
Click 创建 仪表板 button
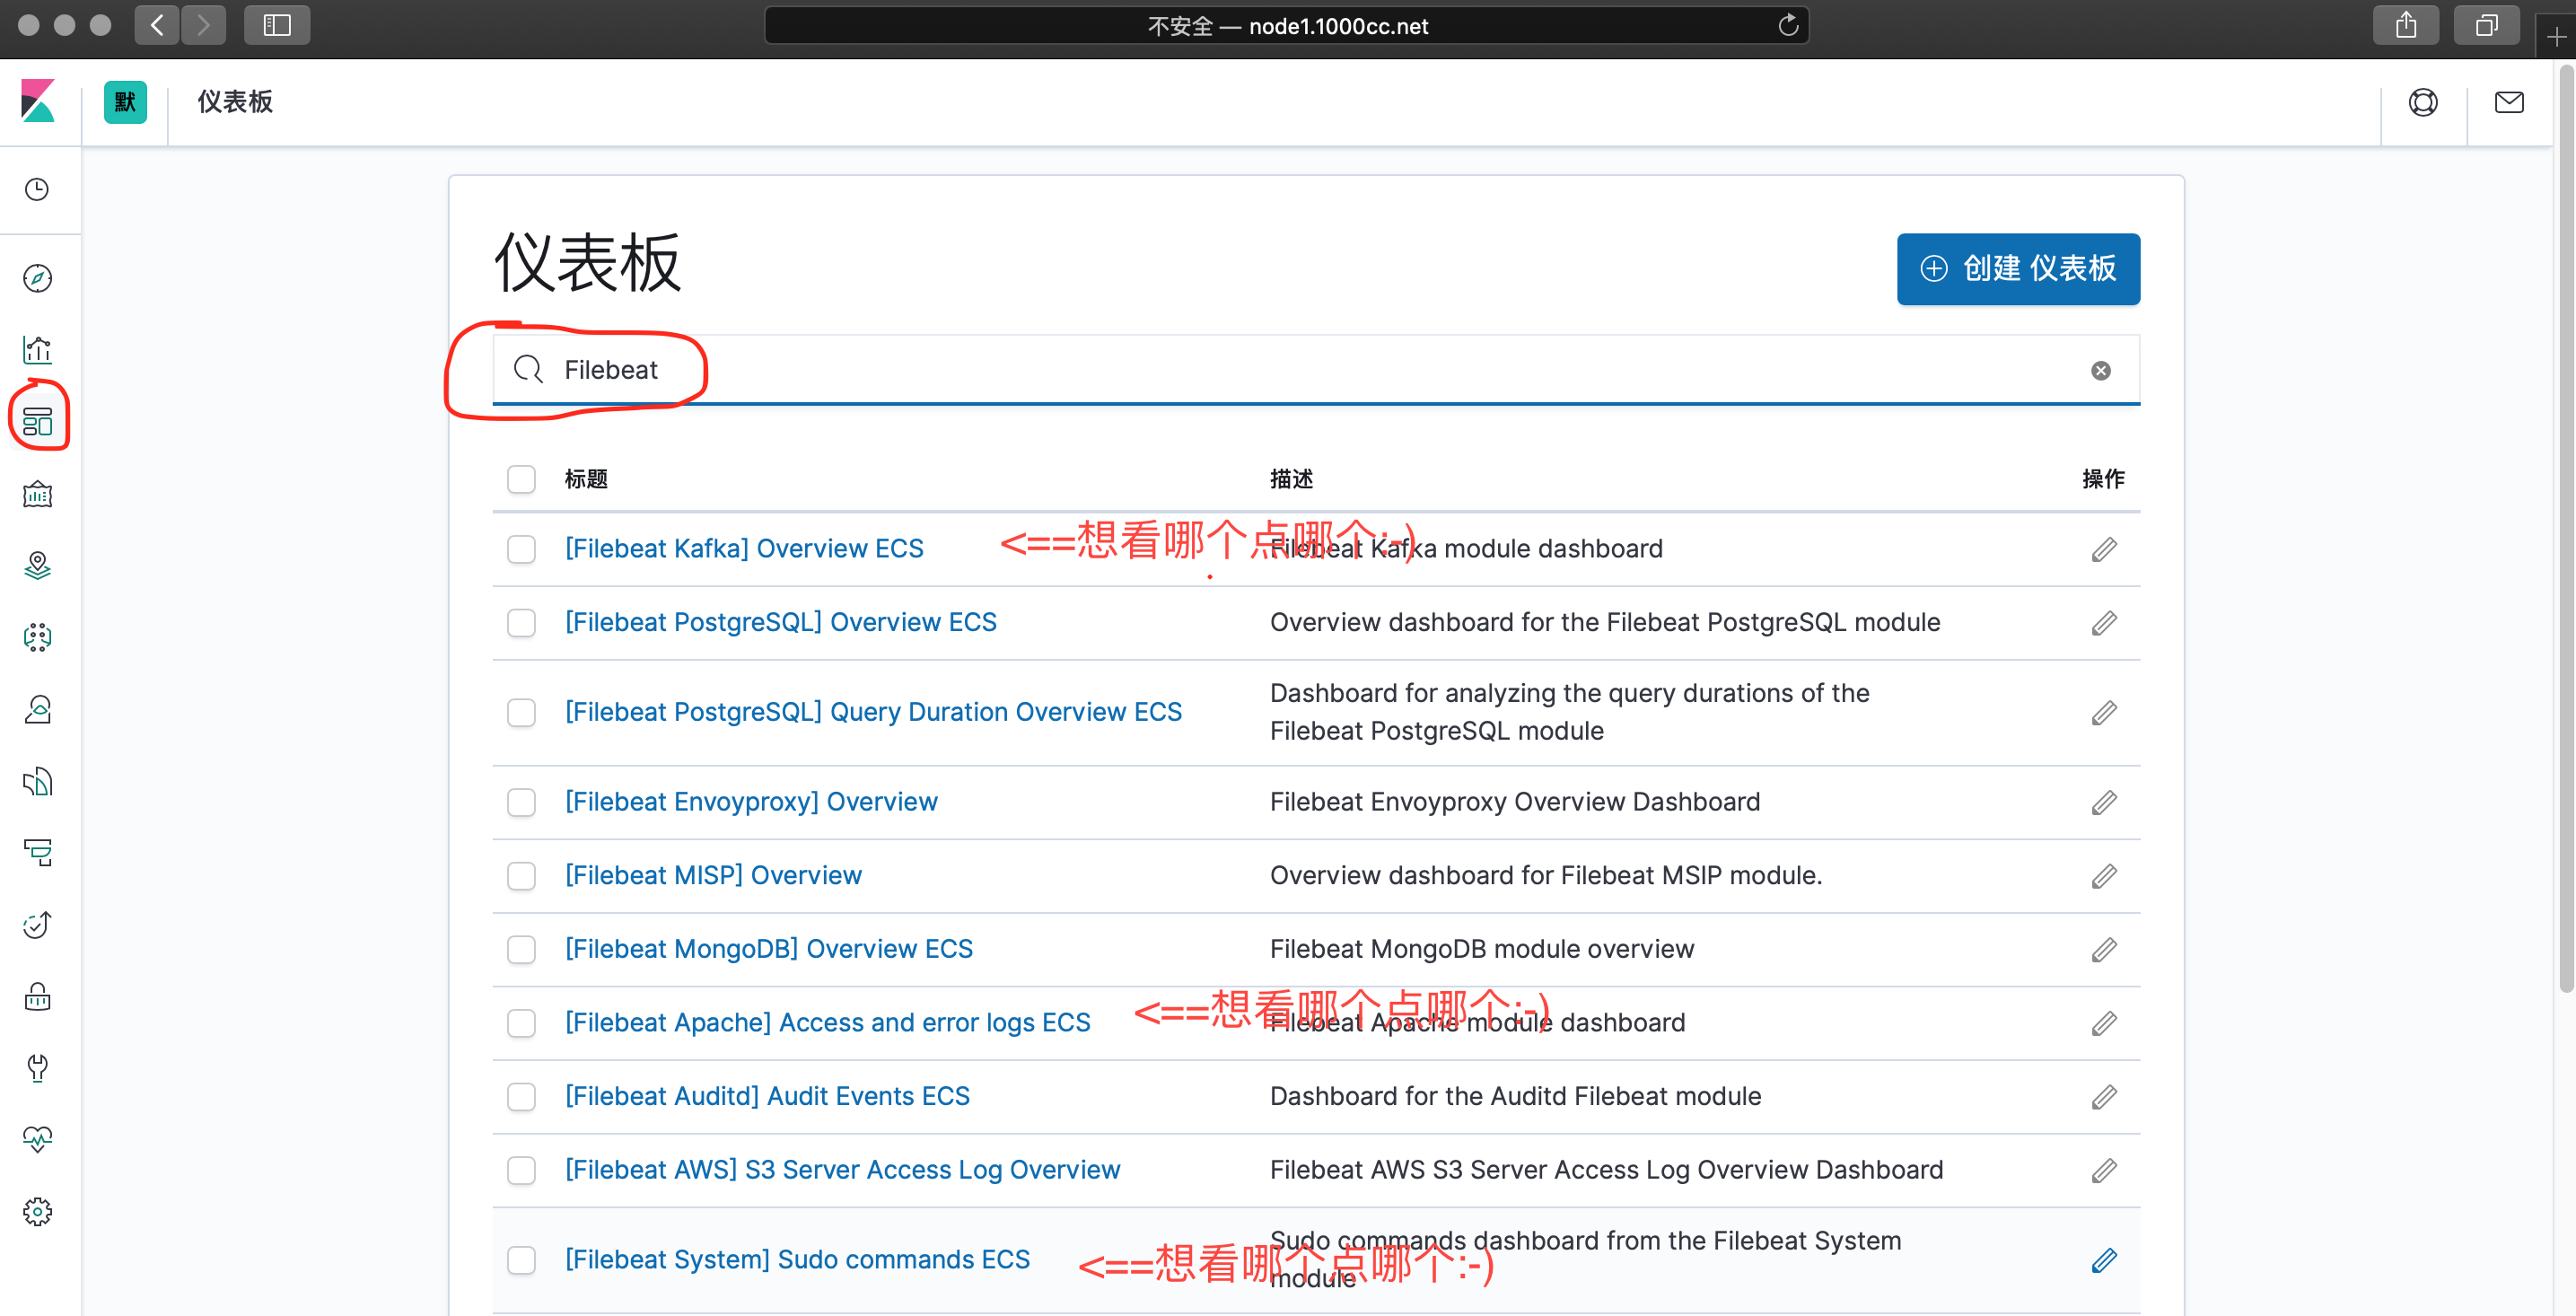[2017, 269]
